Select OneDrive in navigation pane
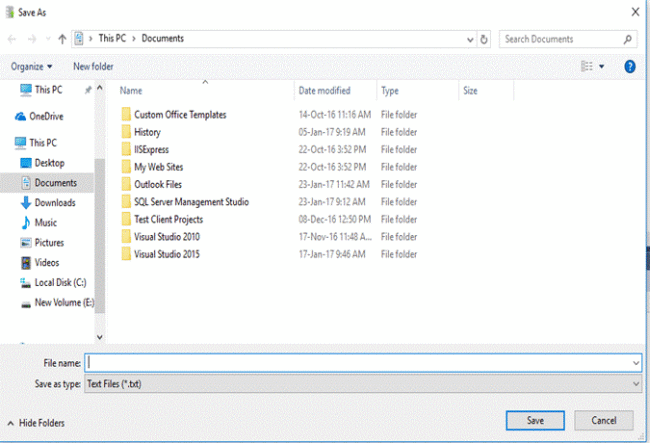Viewport: 650px width, 443px height. click(39, 116)
